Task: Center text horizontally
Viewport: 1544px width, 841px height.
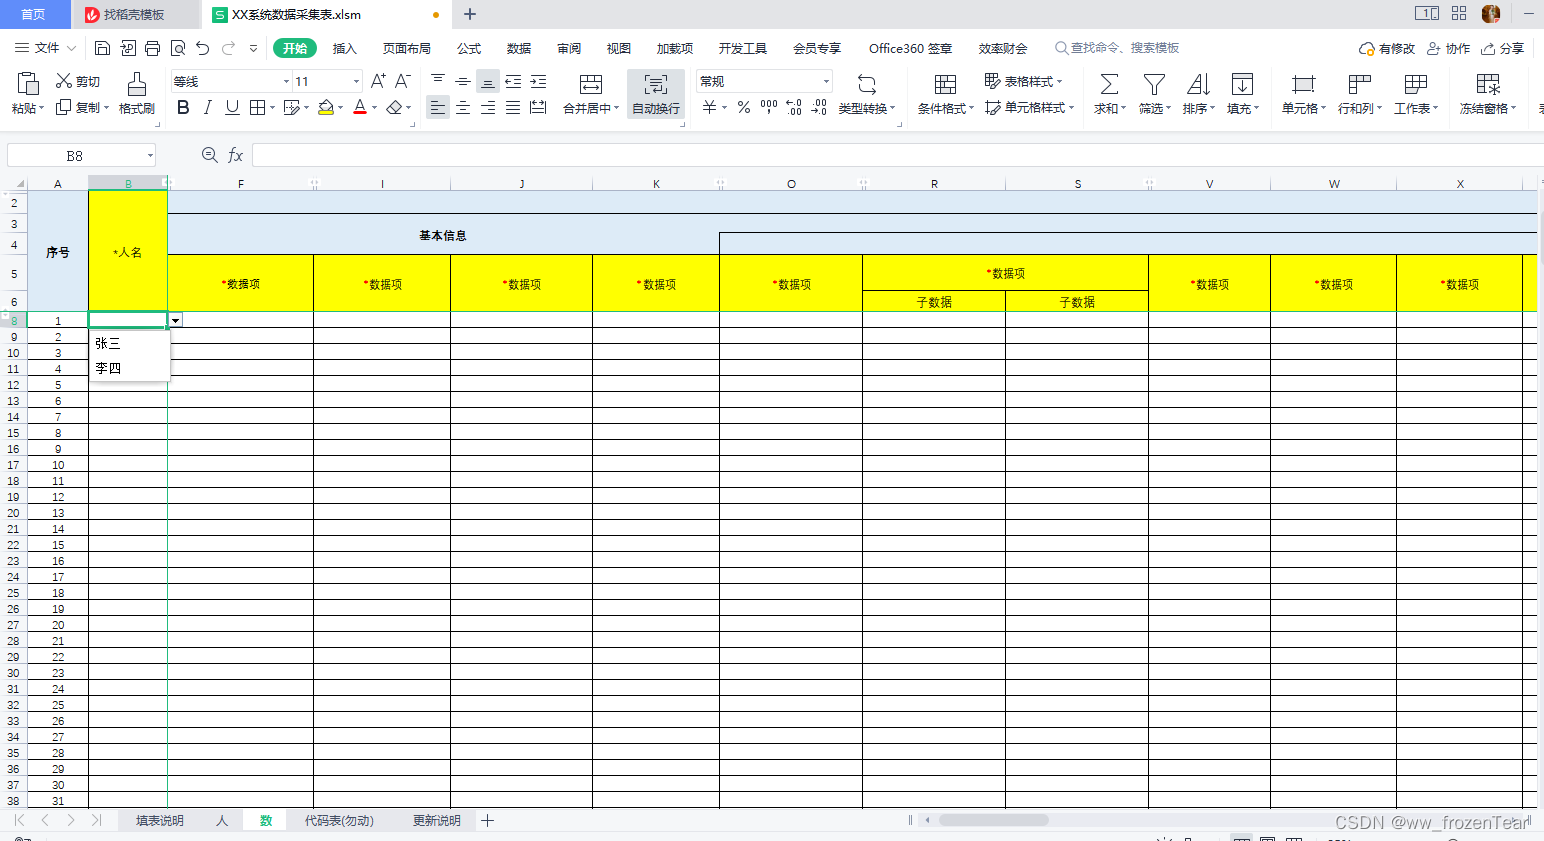Action: coord(463,107)
